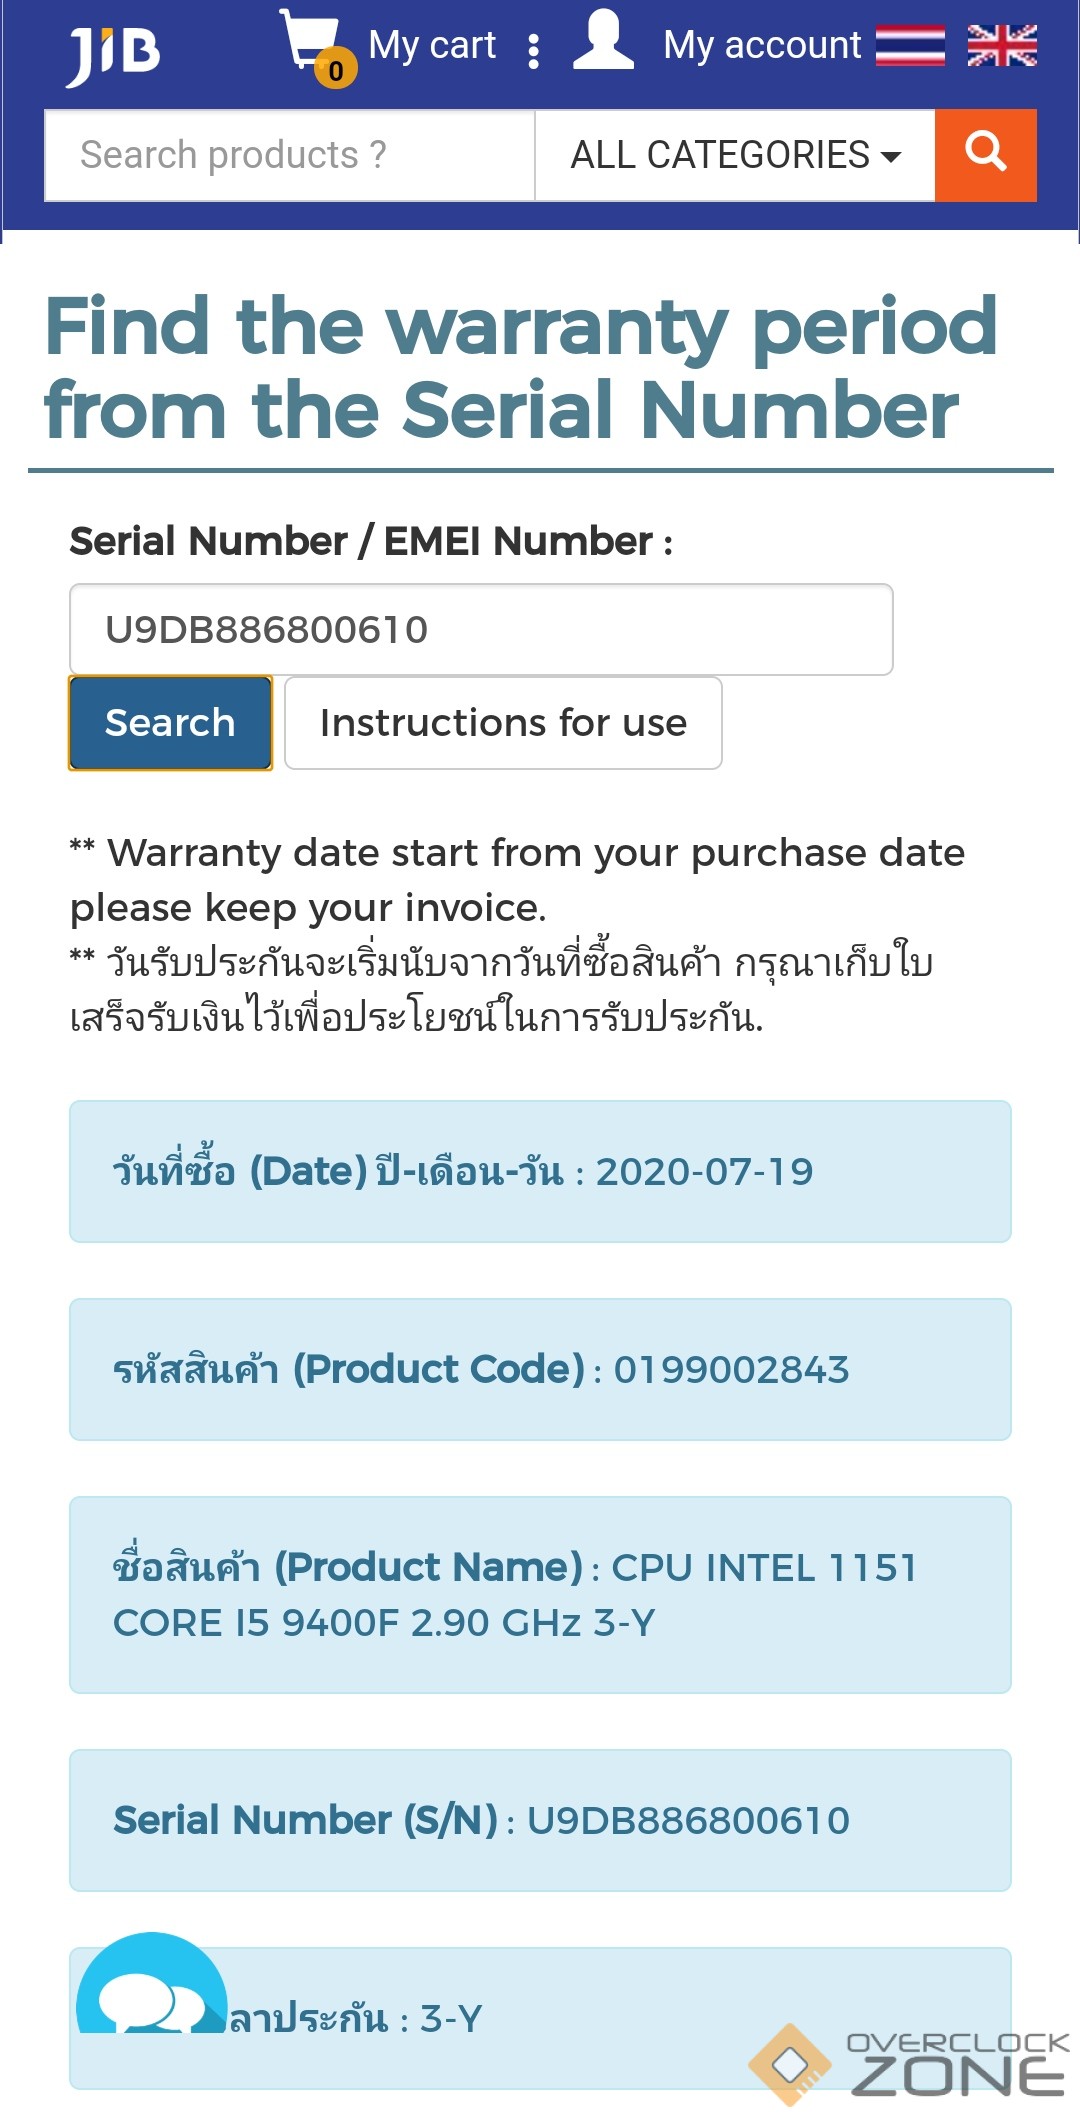Open the My cart link
Viewport: 1080px width, 2117px height.
(x=432, y=45)
